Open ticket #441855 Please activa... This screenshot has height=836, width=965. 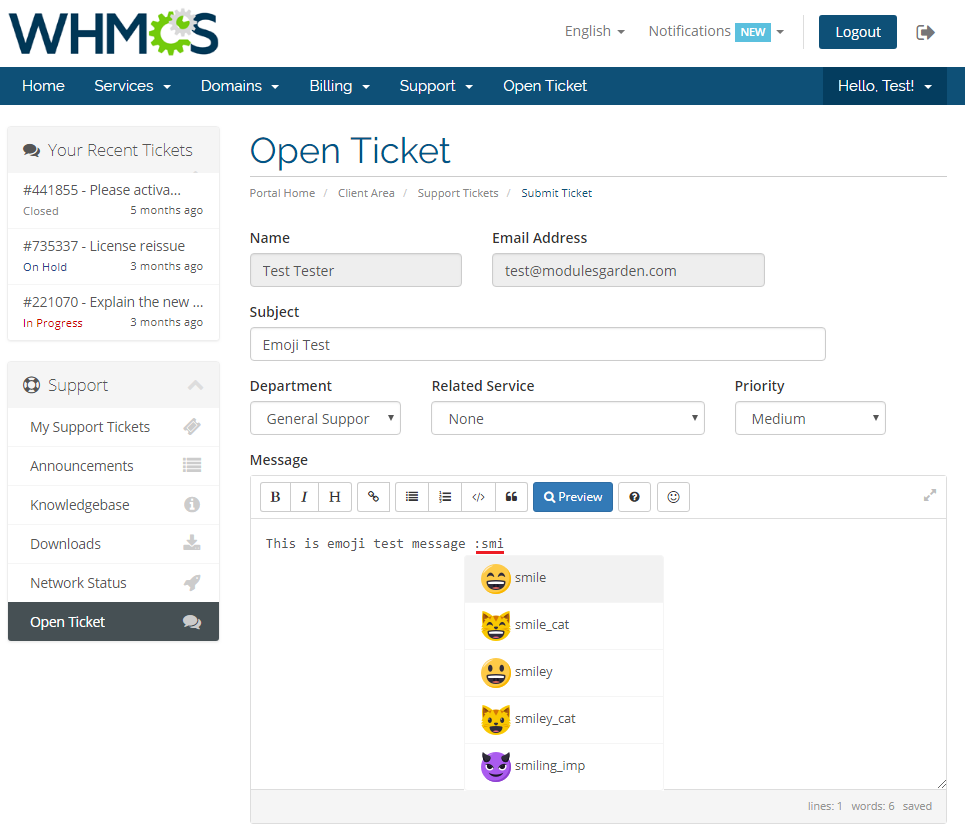(113, 200)
